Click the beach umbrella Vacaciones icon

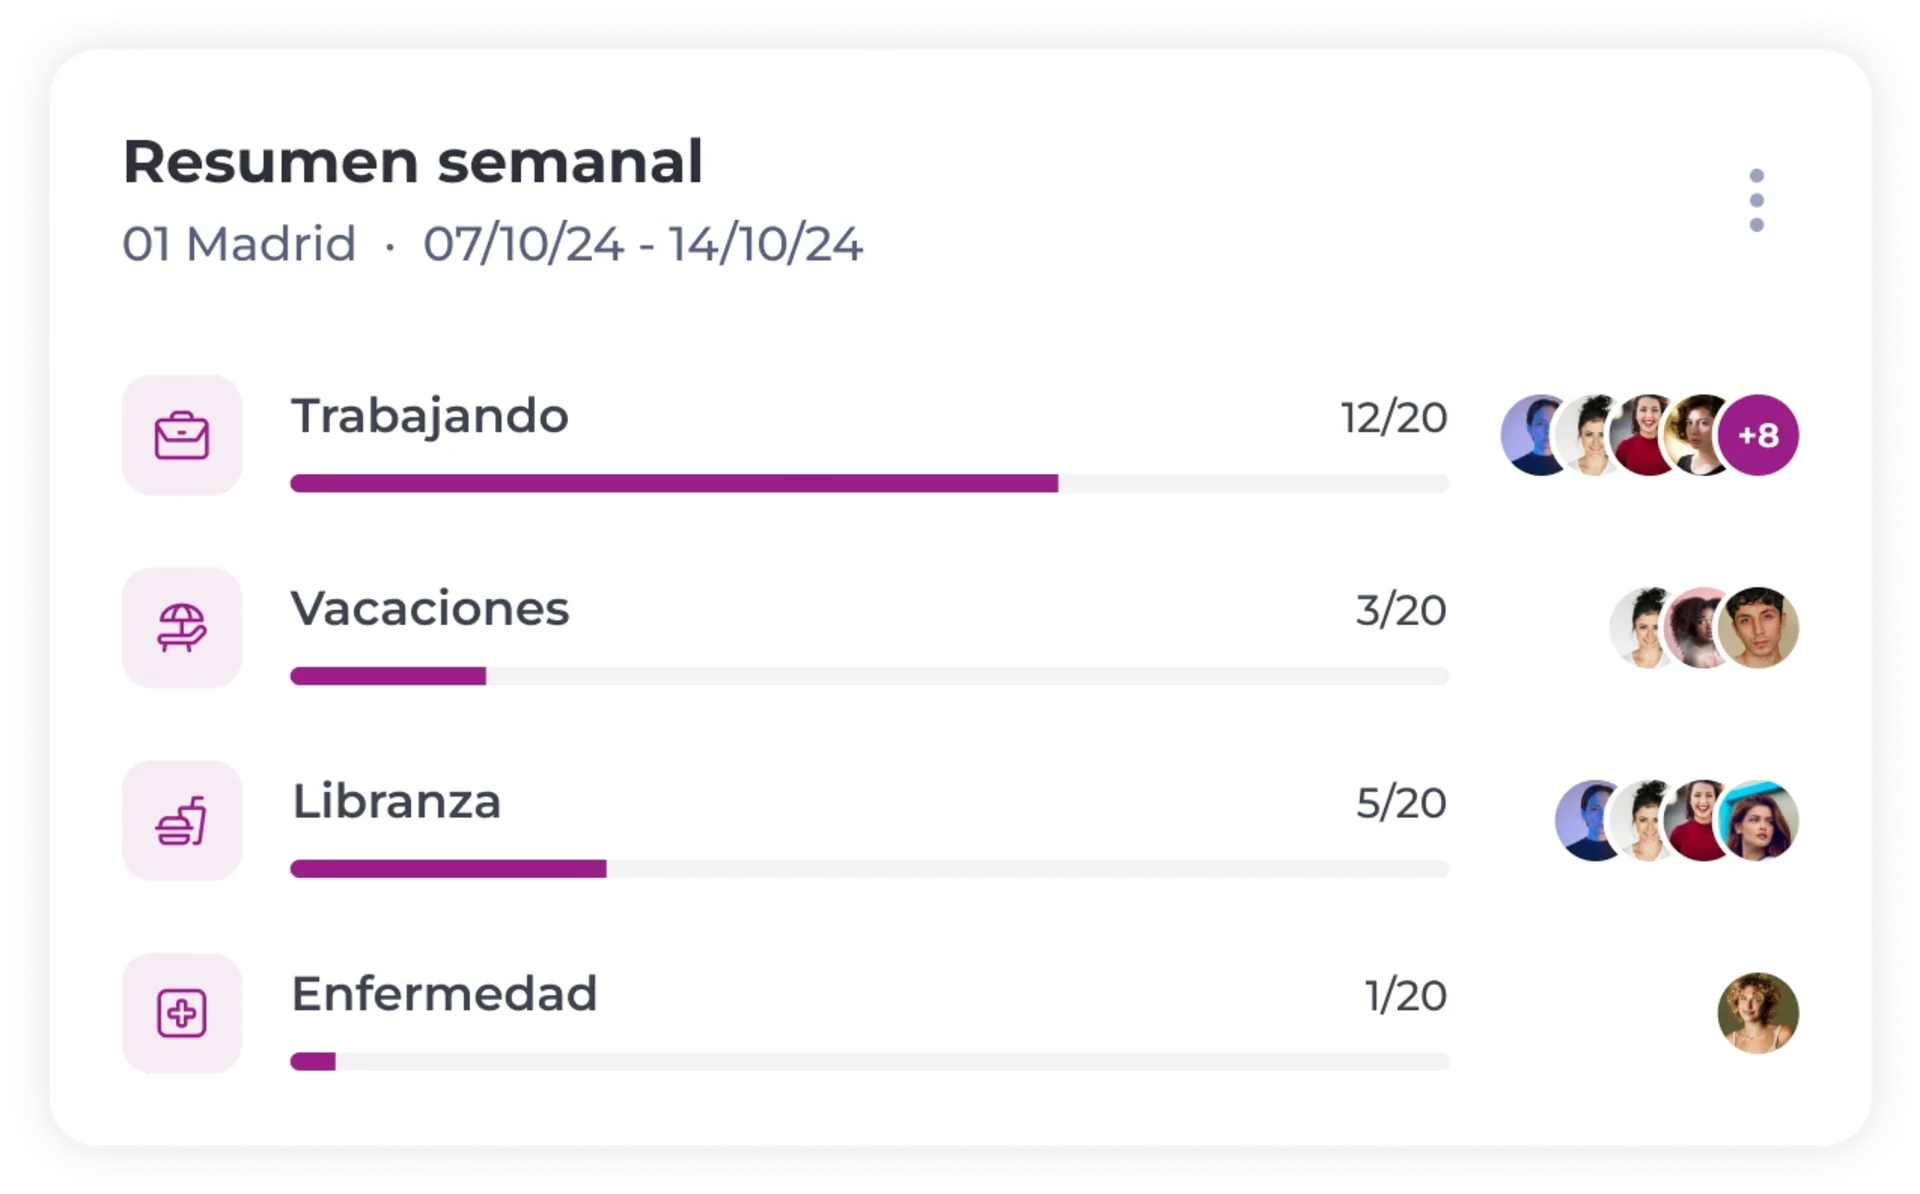pos(181,628)
